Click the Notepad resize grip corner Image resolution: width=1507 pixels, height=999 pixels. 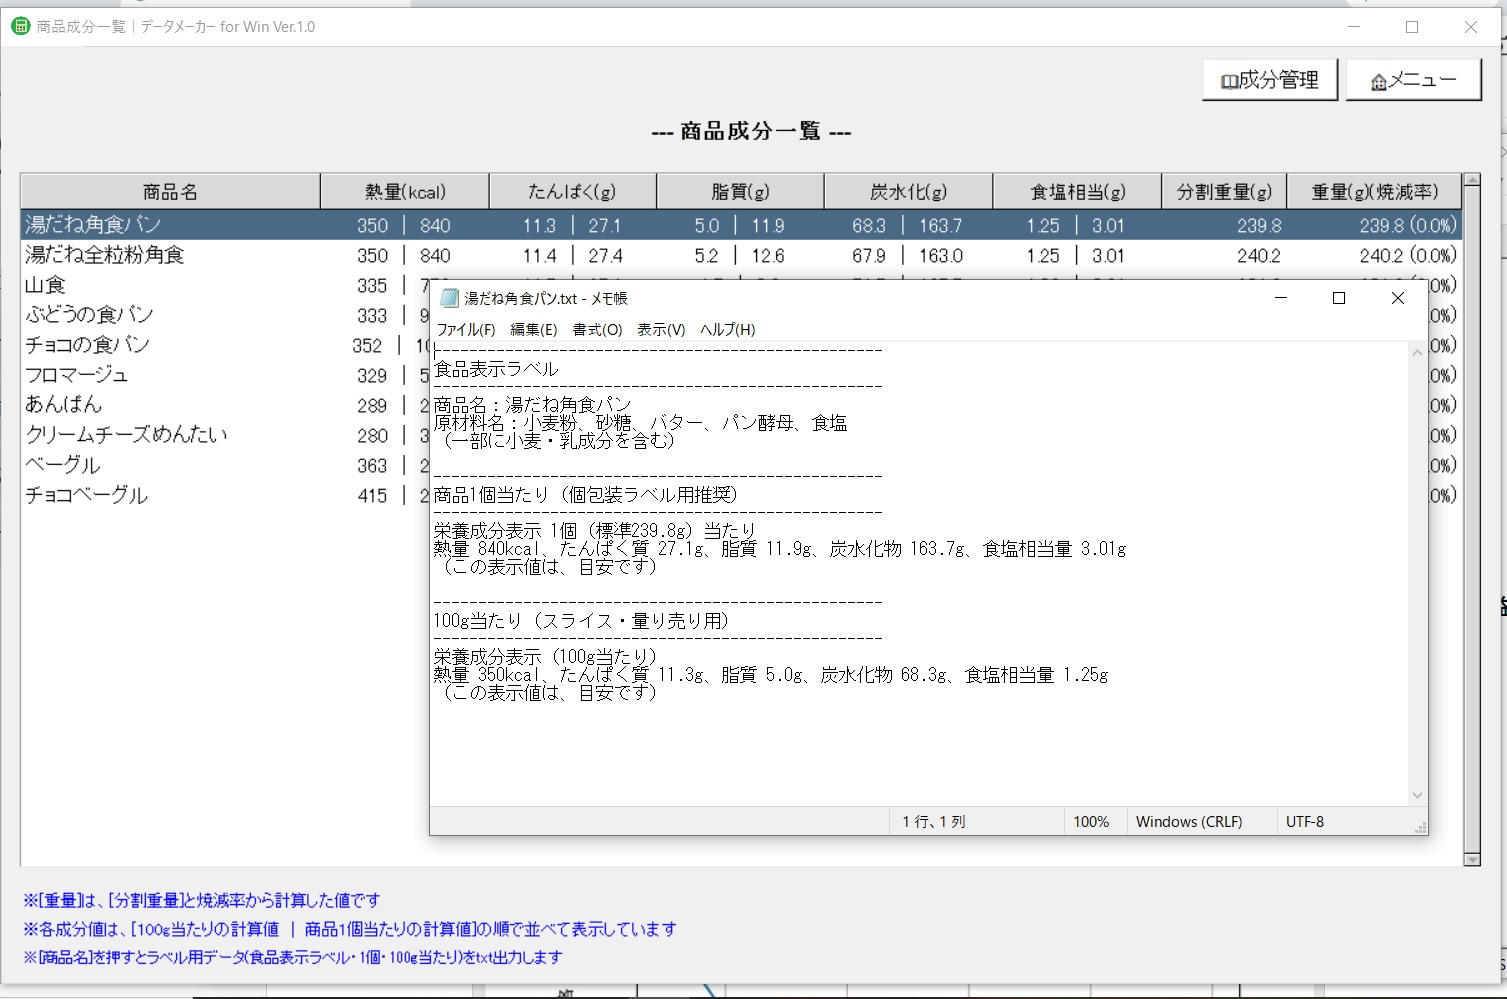(1420, 828)
